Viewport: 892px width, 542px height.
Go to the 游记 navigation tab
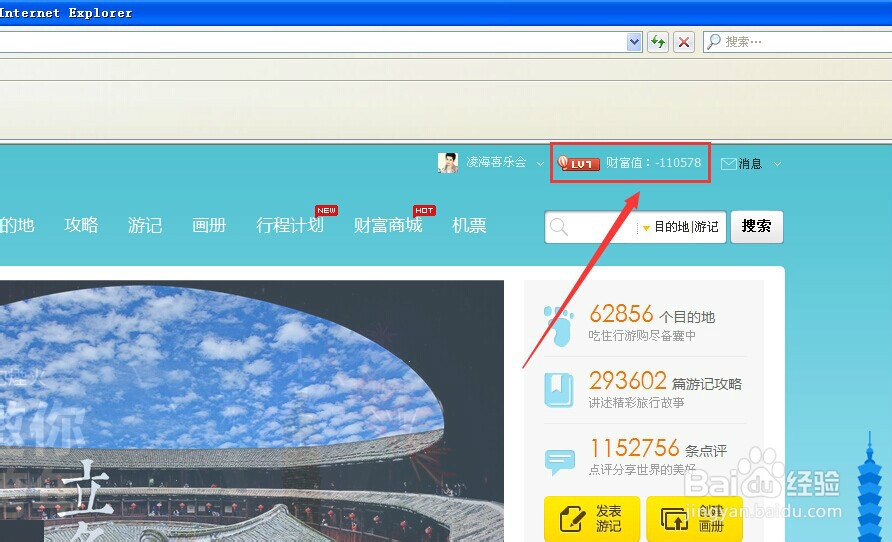(x=145, y=225)
